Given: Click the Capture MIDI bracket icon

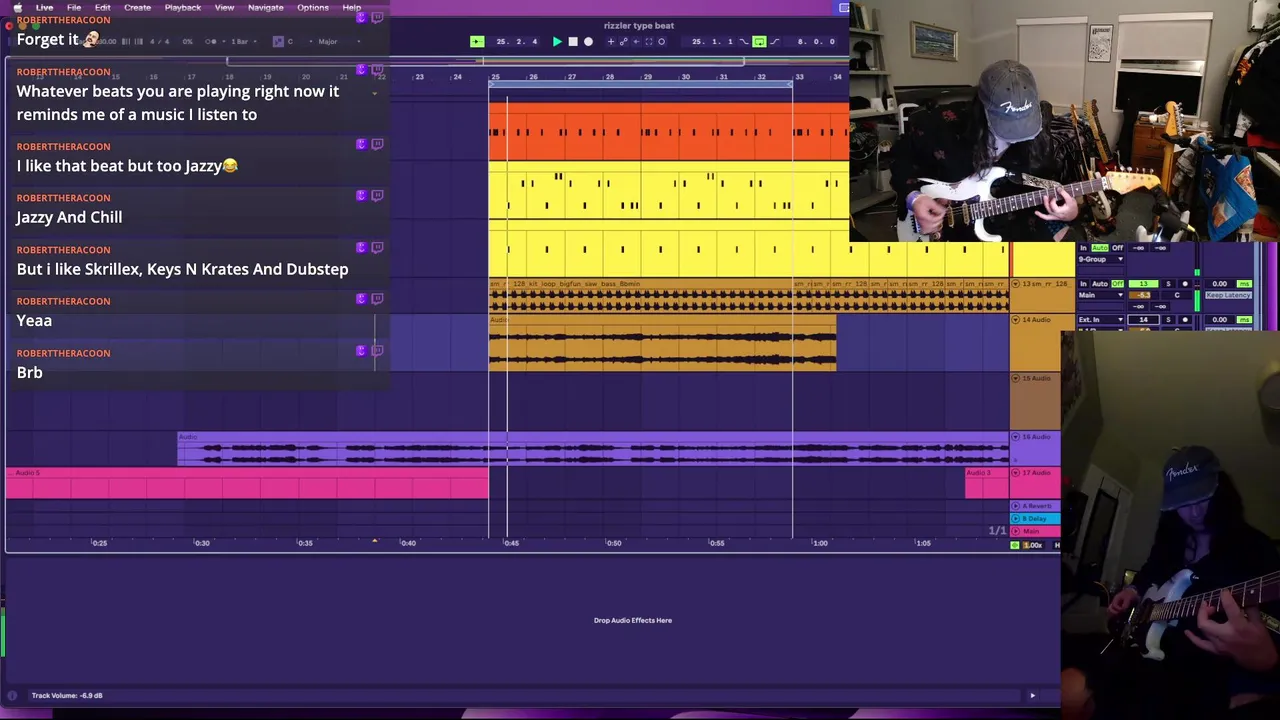Looking at the screenshot, I should coord(649,41).
